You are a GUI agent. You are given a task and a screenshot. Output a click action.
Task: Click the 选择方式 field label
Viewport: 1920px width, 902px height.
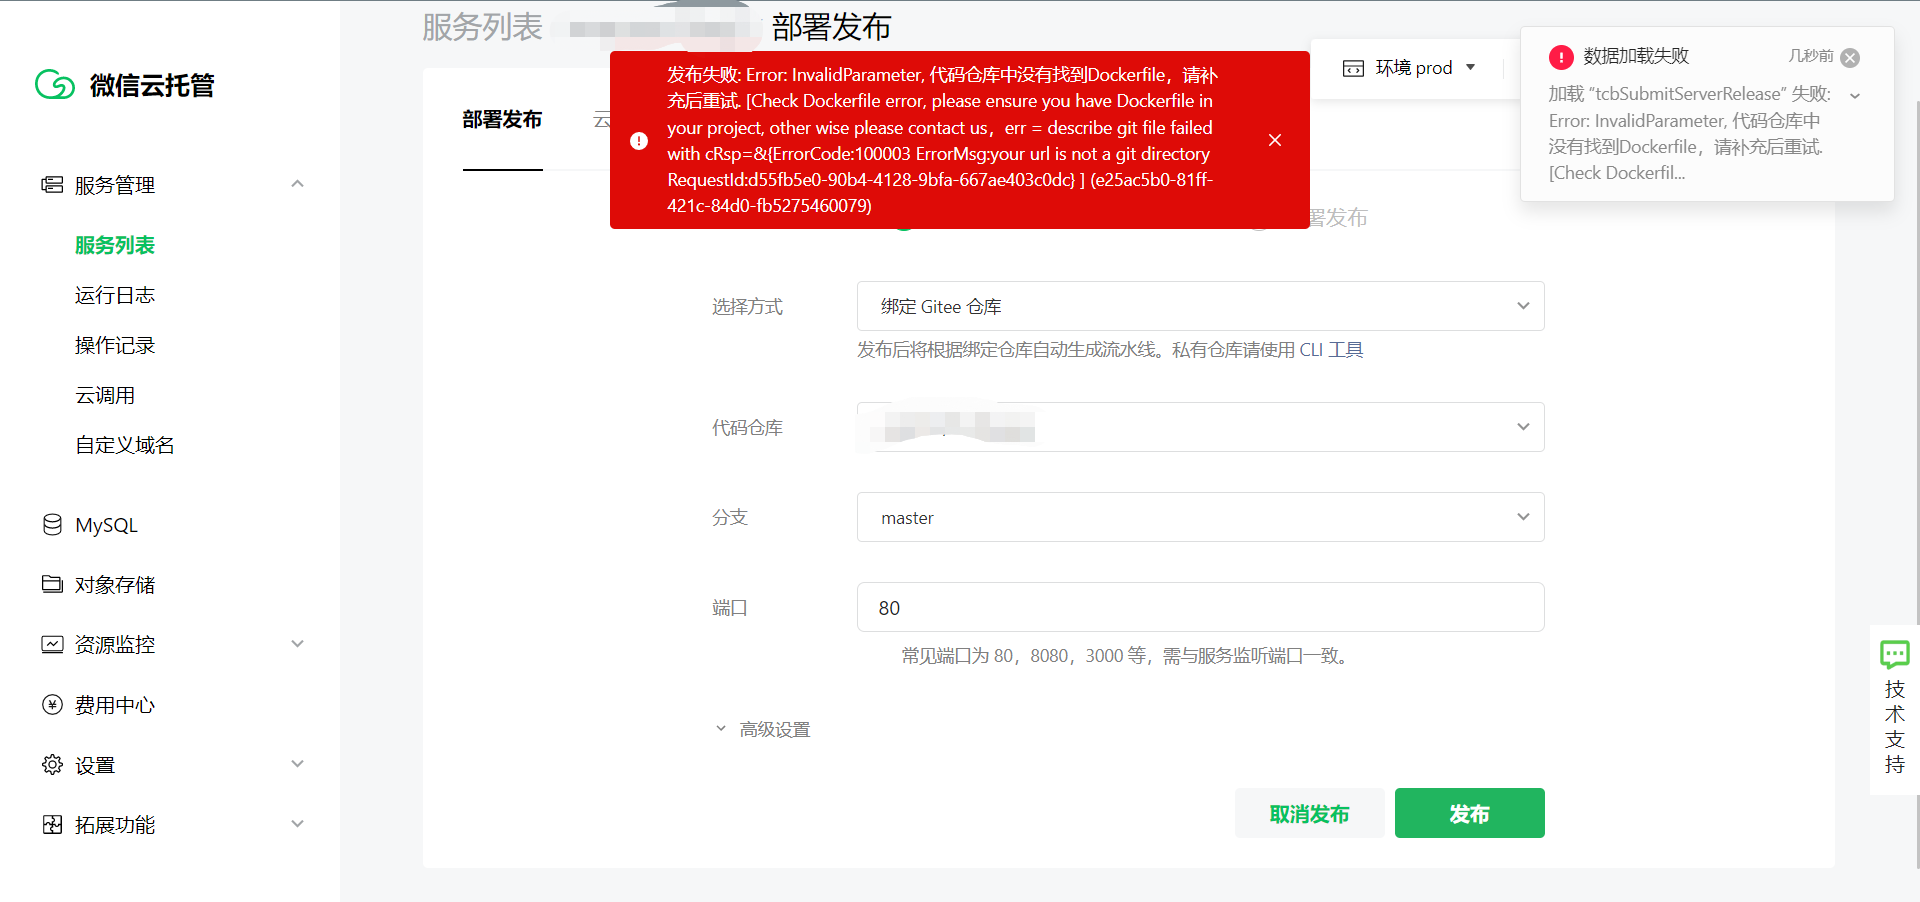[747, 307]
